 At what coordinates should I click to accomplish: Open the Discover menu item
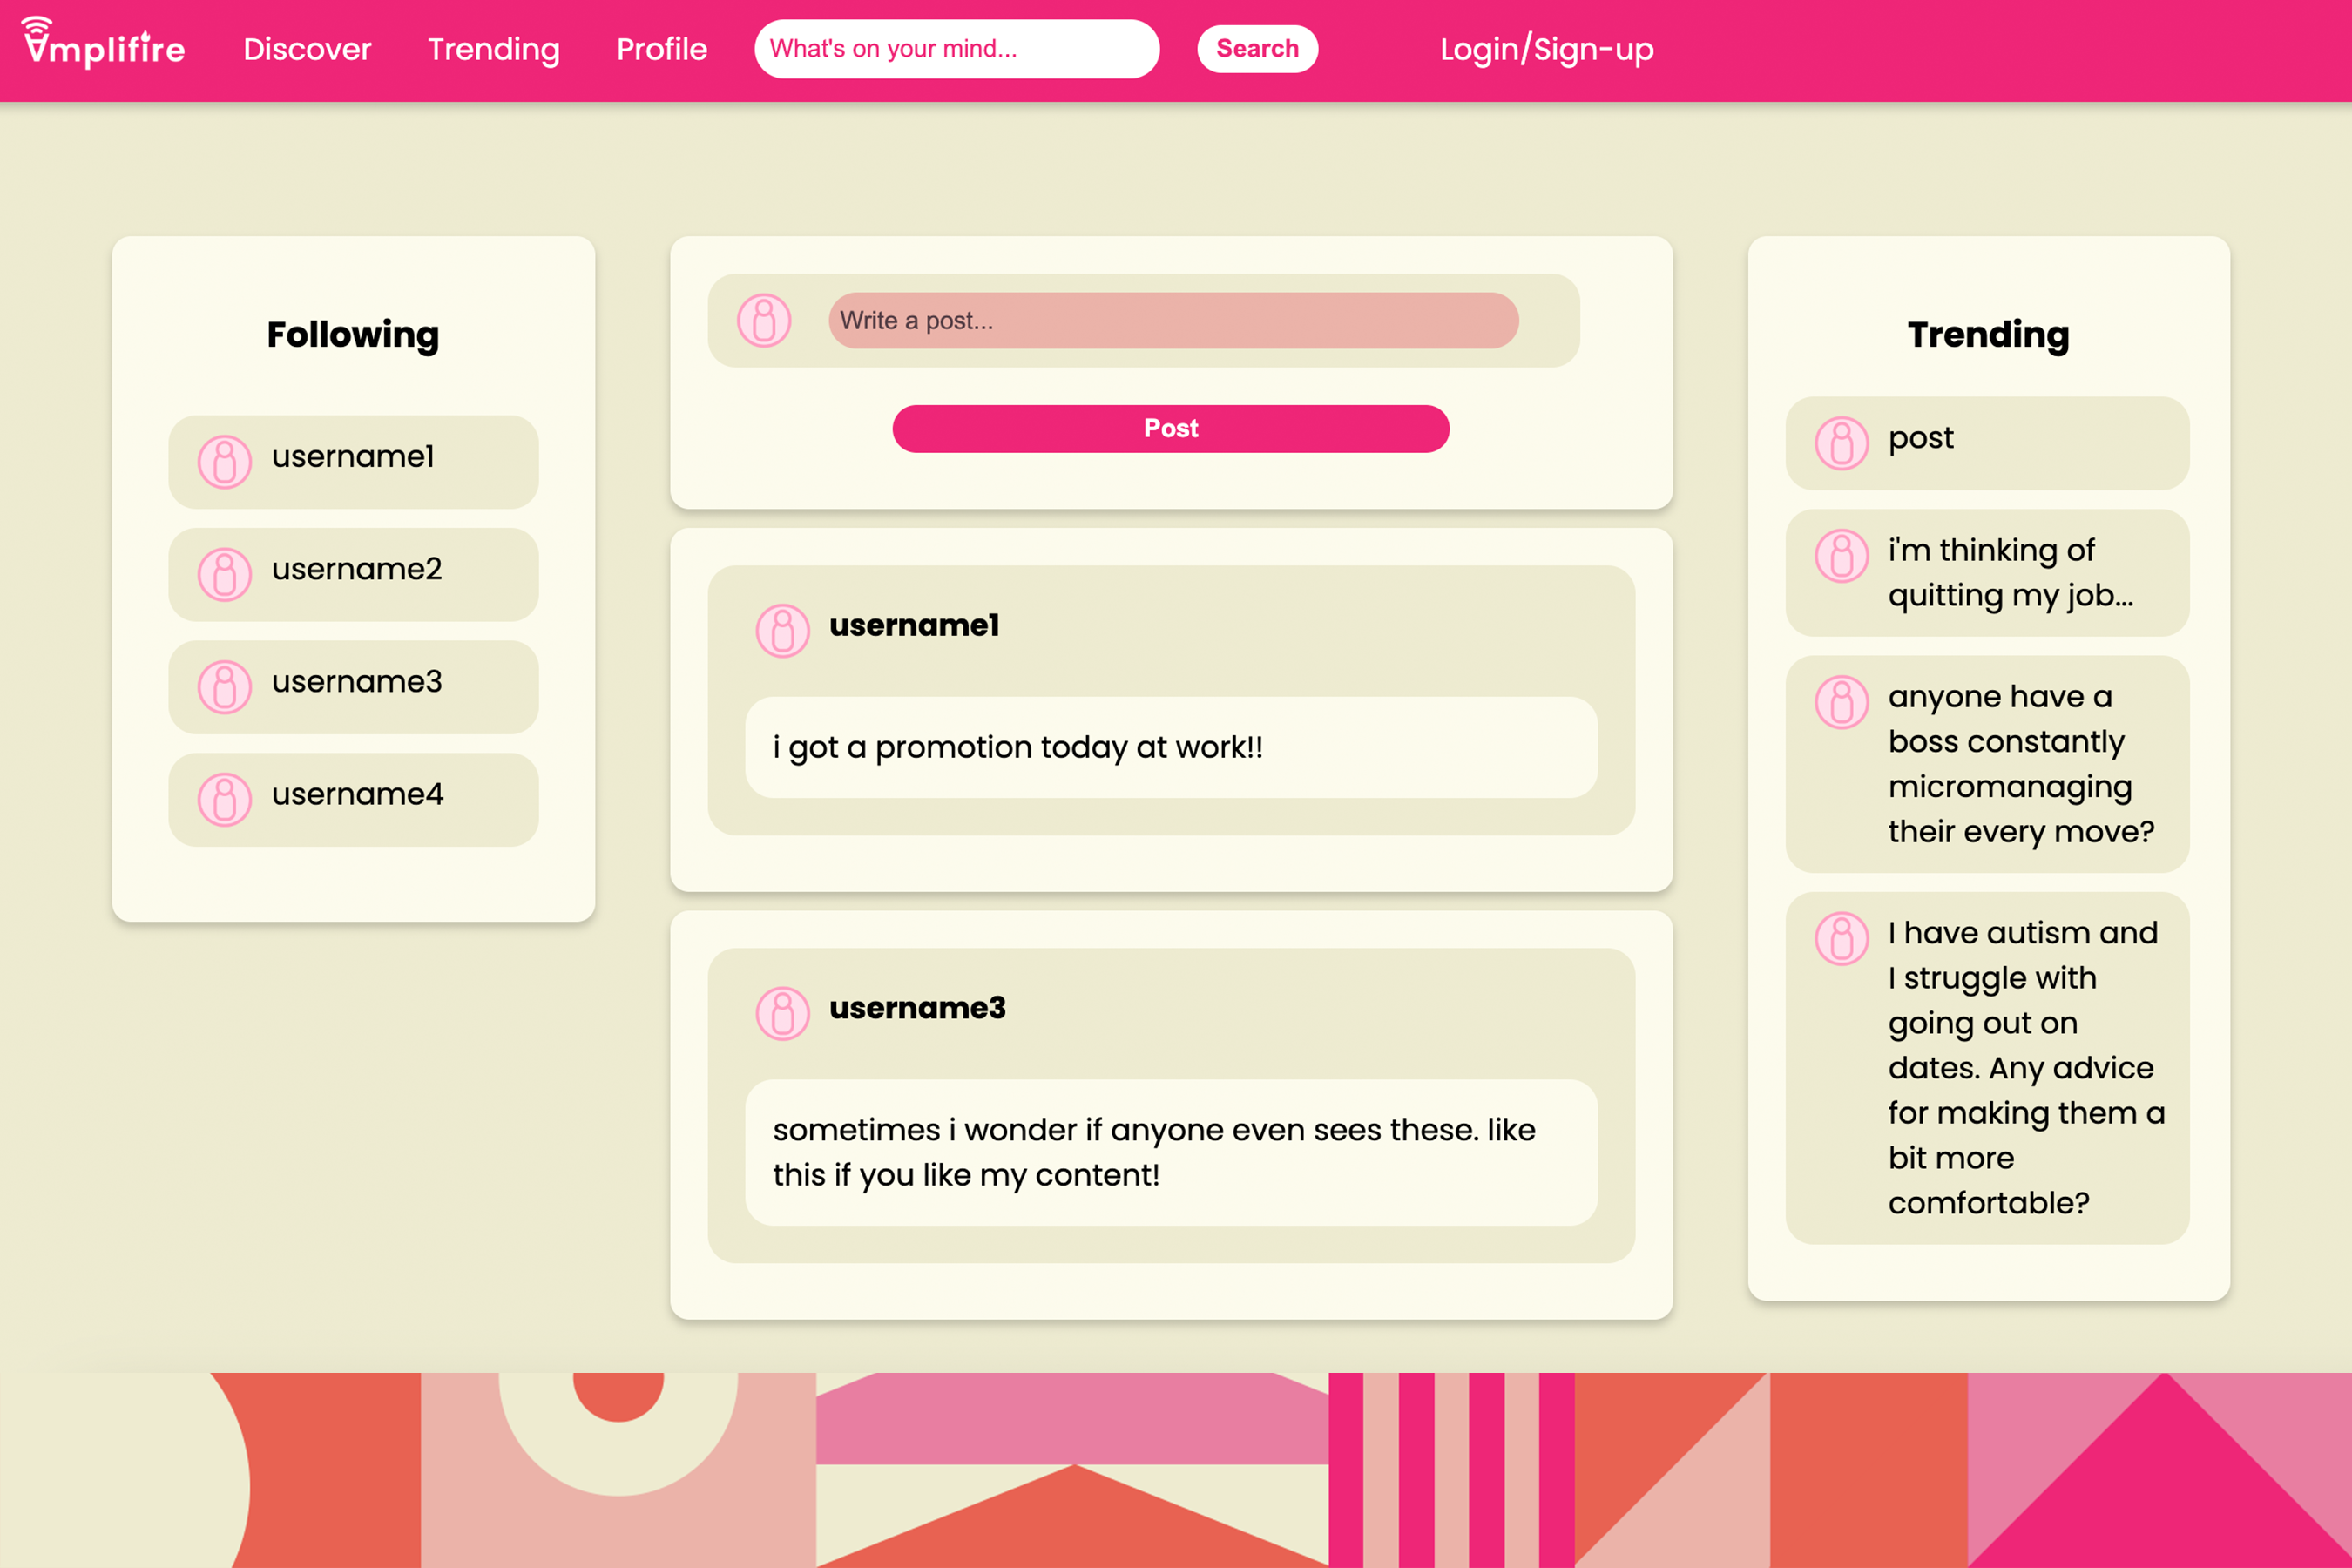[307, 49]
